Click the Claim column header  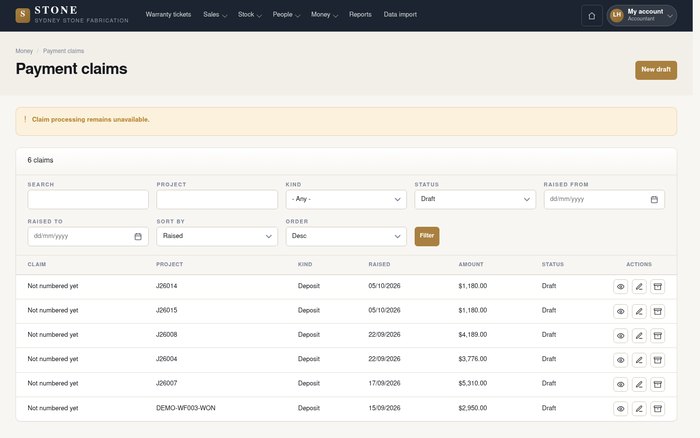37,264
